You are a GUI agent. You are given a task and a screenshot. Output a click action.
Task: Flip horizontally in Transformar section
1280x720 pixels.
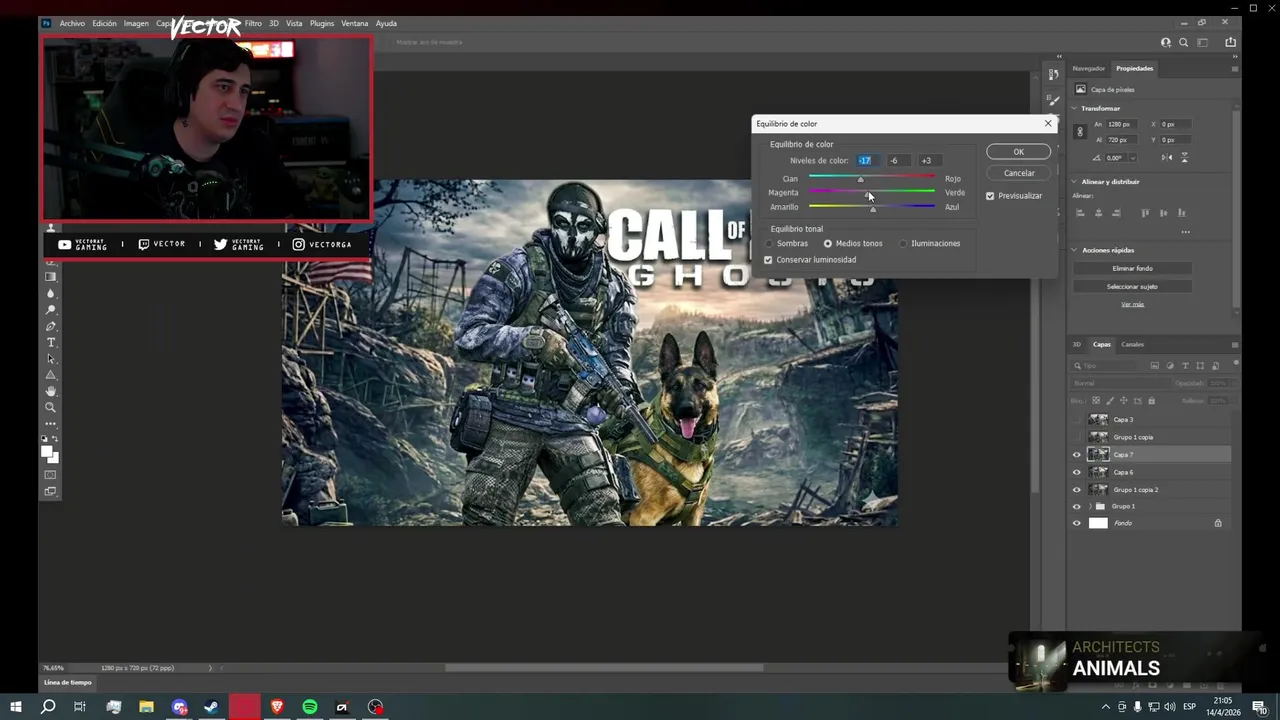coord(1167,157)
